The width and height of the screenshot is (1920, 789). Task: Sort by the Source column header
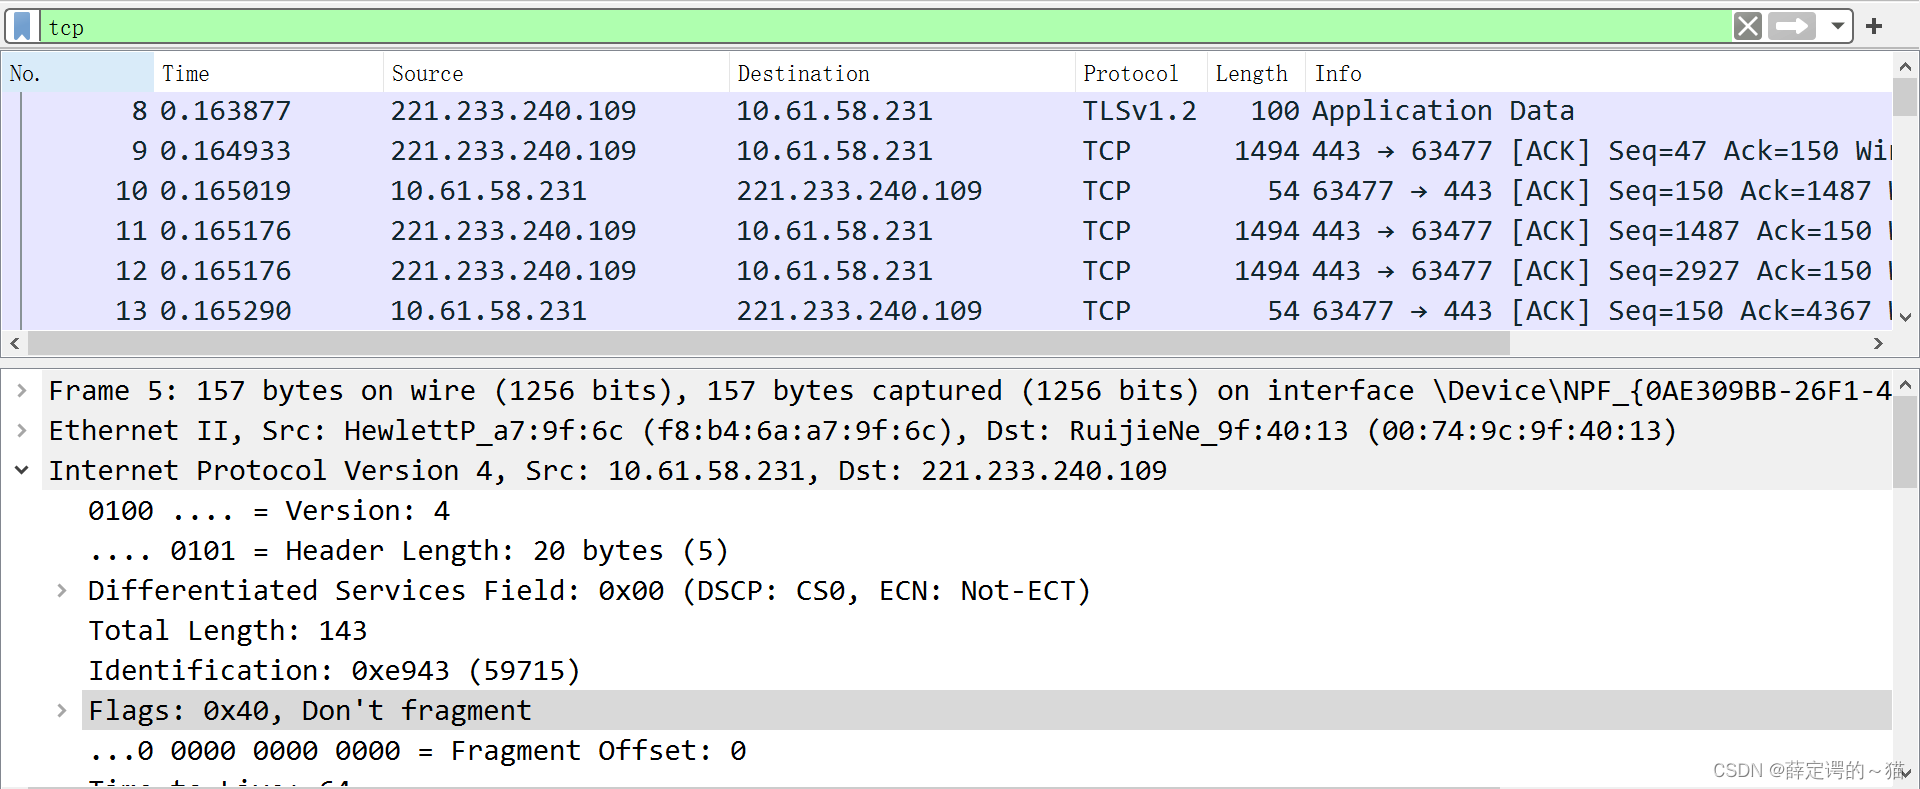pos(556,73)
